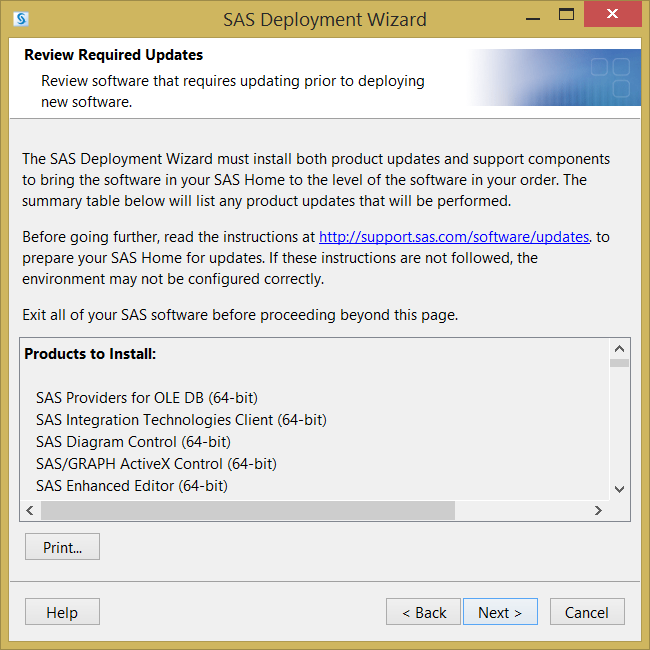650x650 pixels.
Task: Click the vertical scrollbar thumb in list
Action: click(619, 363)
